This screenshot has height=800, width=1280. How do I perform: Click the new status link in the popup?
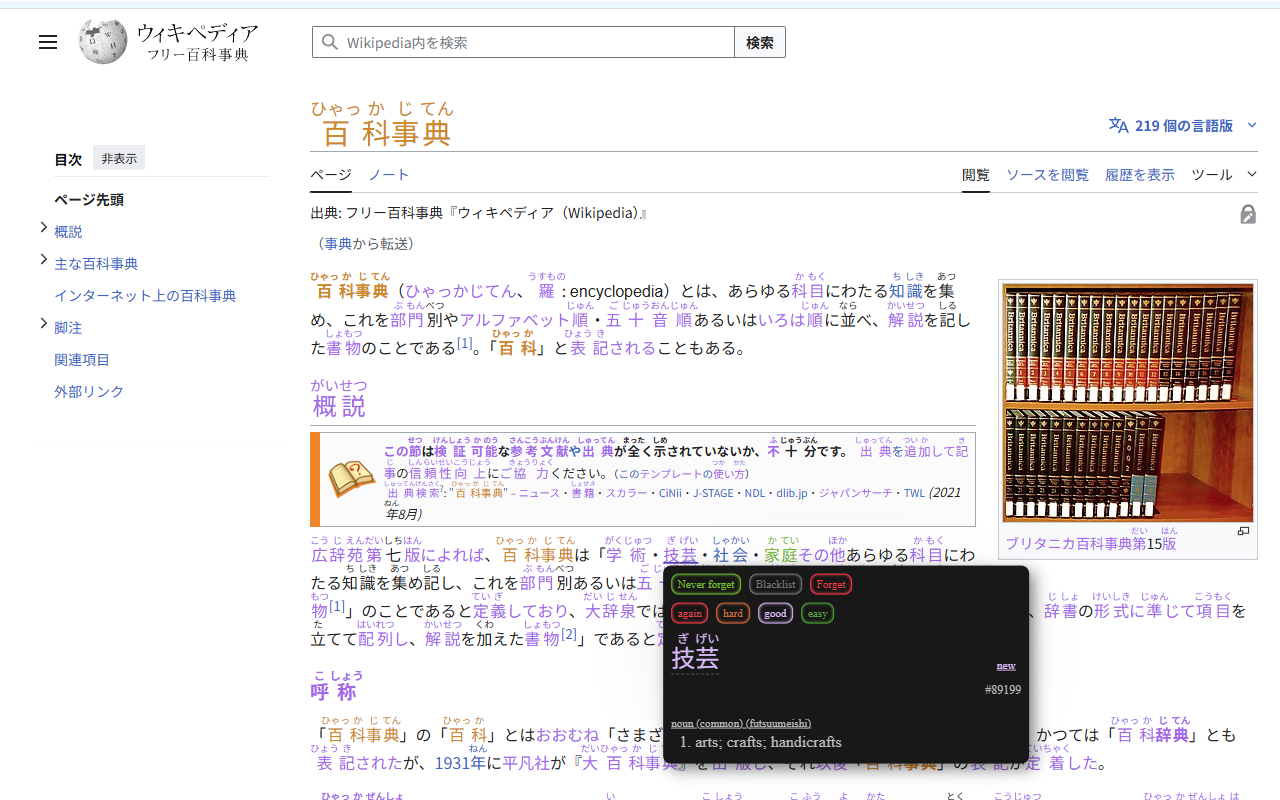1005,665
